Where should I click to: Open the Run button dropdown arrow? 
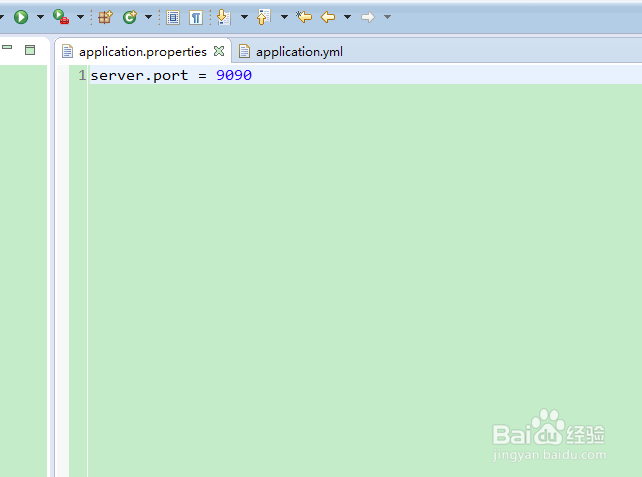[x=40, y=17]
